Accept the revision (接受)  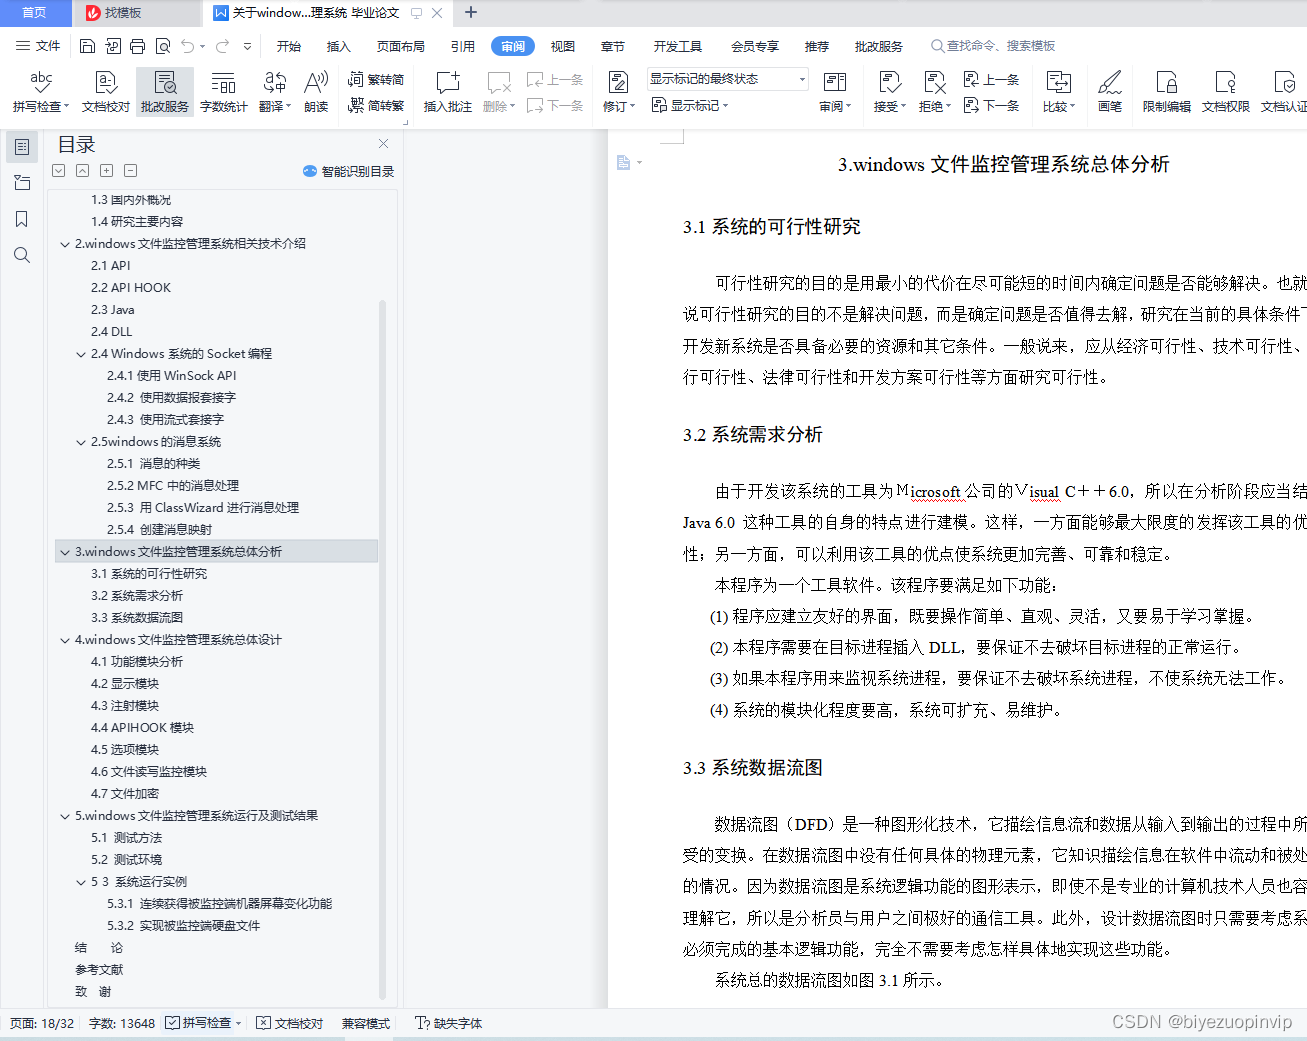click(889, 92)
